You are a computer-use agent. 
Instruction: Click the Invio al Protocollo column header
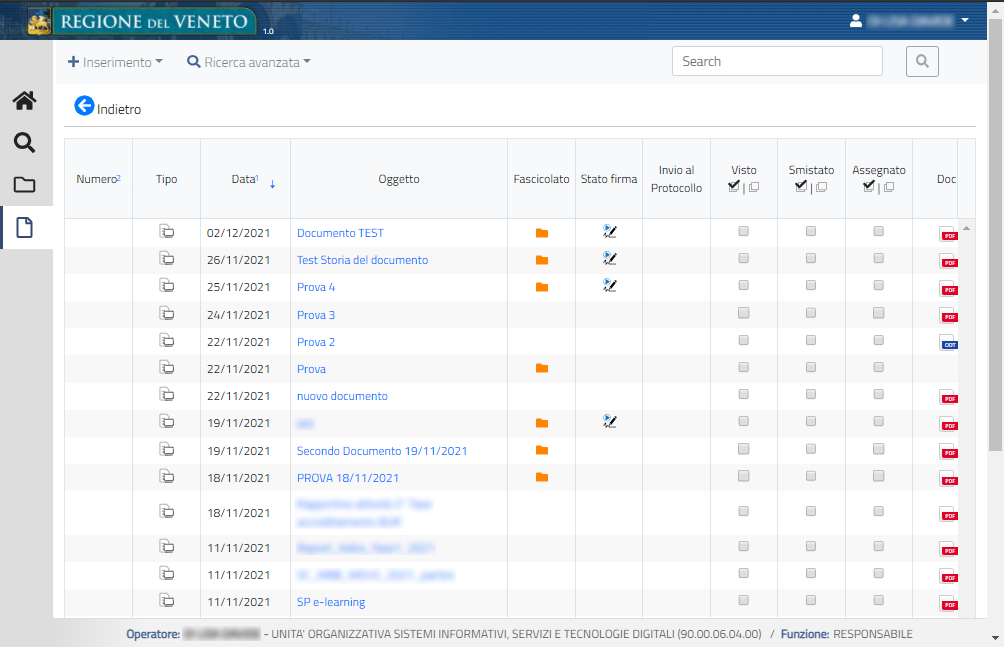676,179
